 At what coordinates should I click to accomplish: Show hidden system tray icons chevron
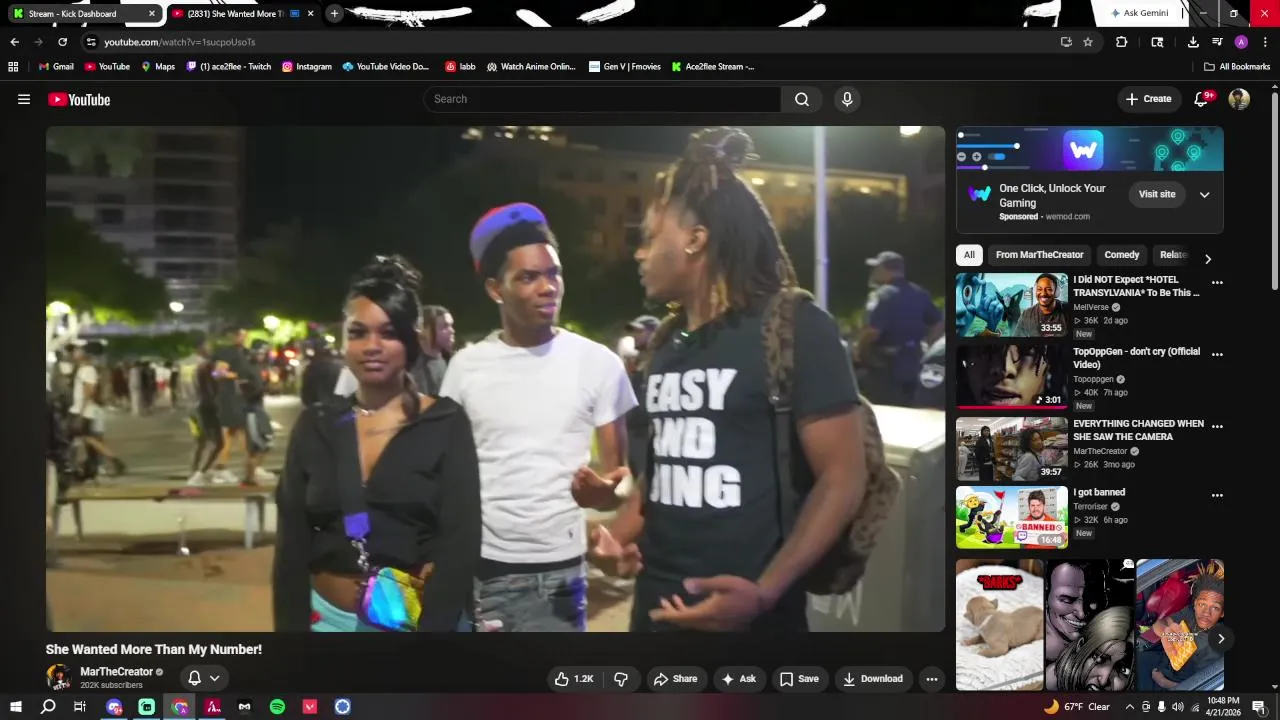click(1130, 707)
